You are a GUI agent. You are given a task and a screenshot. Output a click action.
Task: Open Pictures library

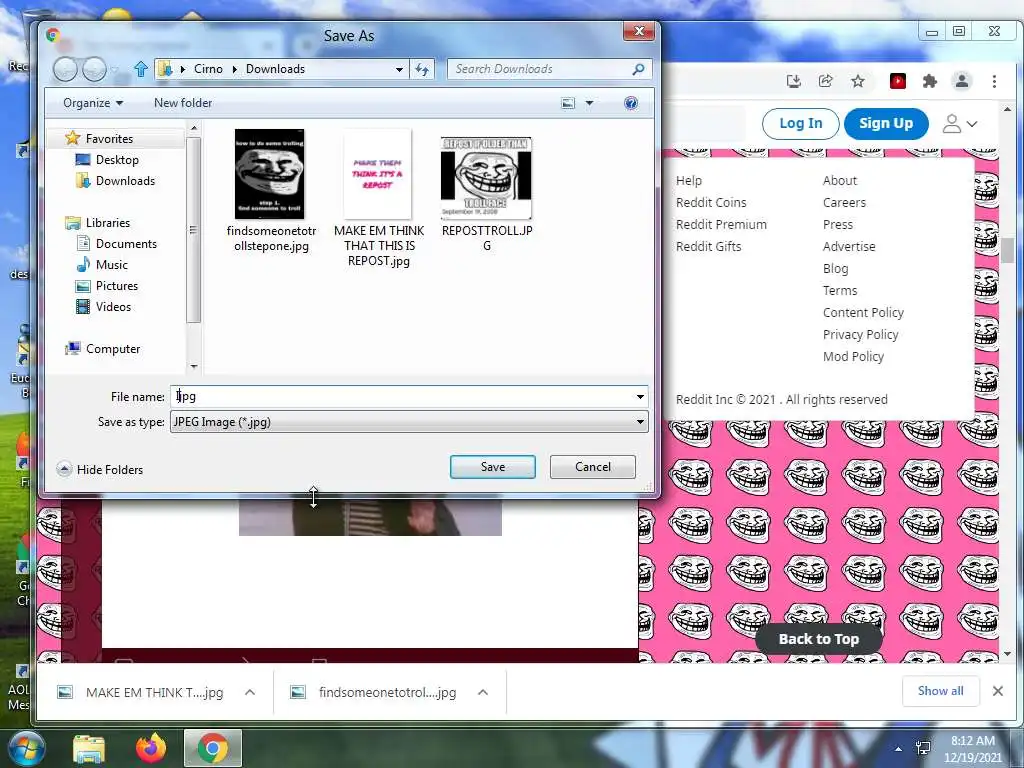pos(117,285)
